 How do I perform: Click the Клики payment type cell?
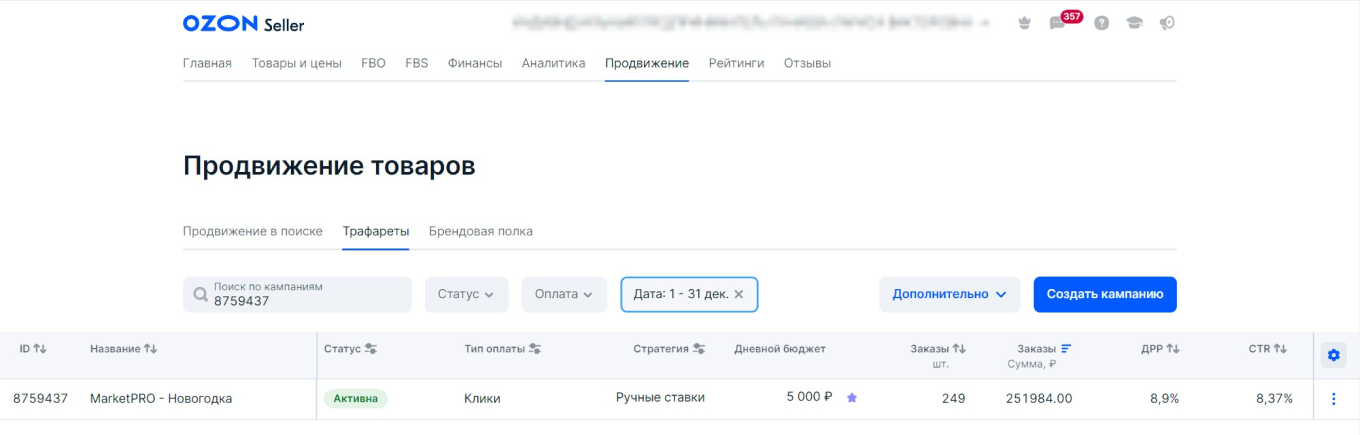click(482, 398)
